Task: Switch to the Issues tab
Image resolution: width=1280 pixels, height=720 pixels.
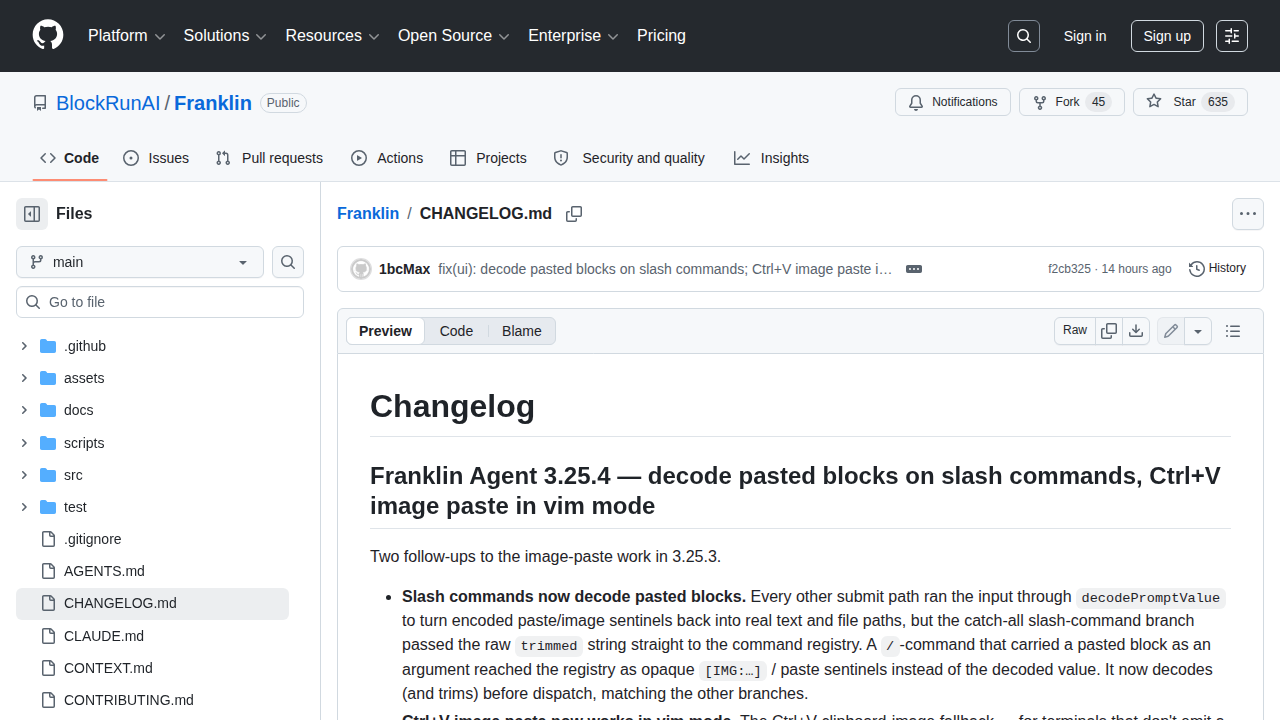Action: tap(156, 158)
